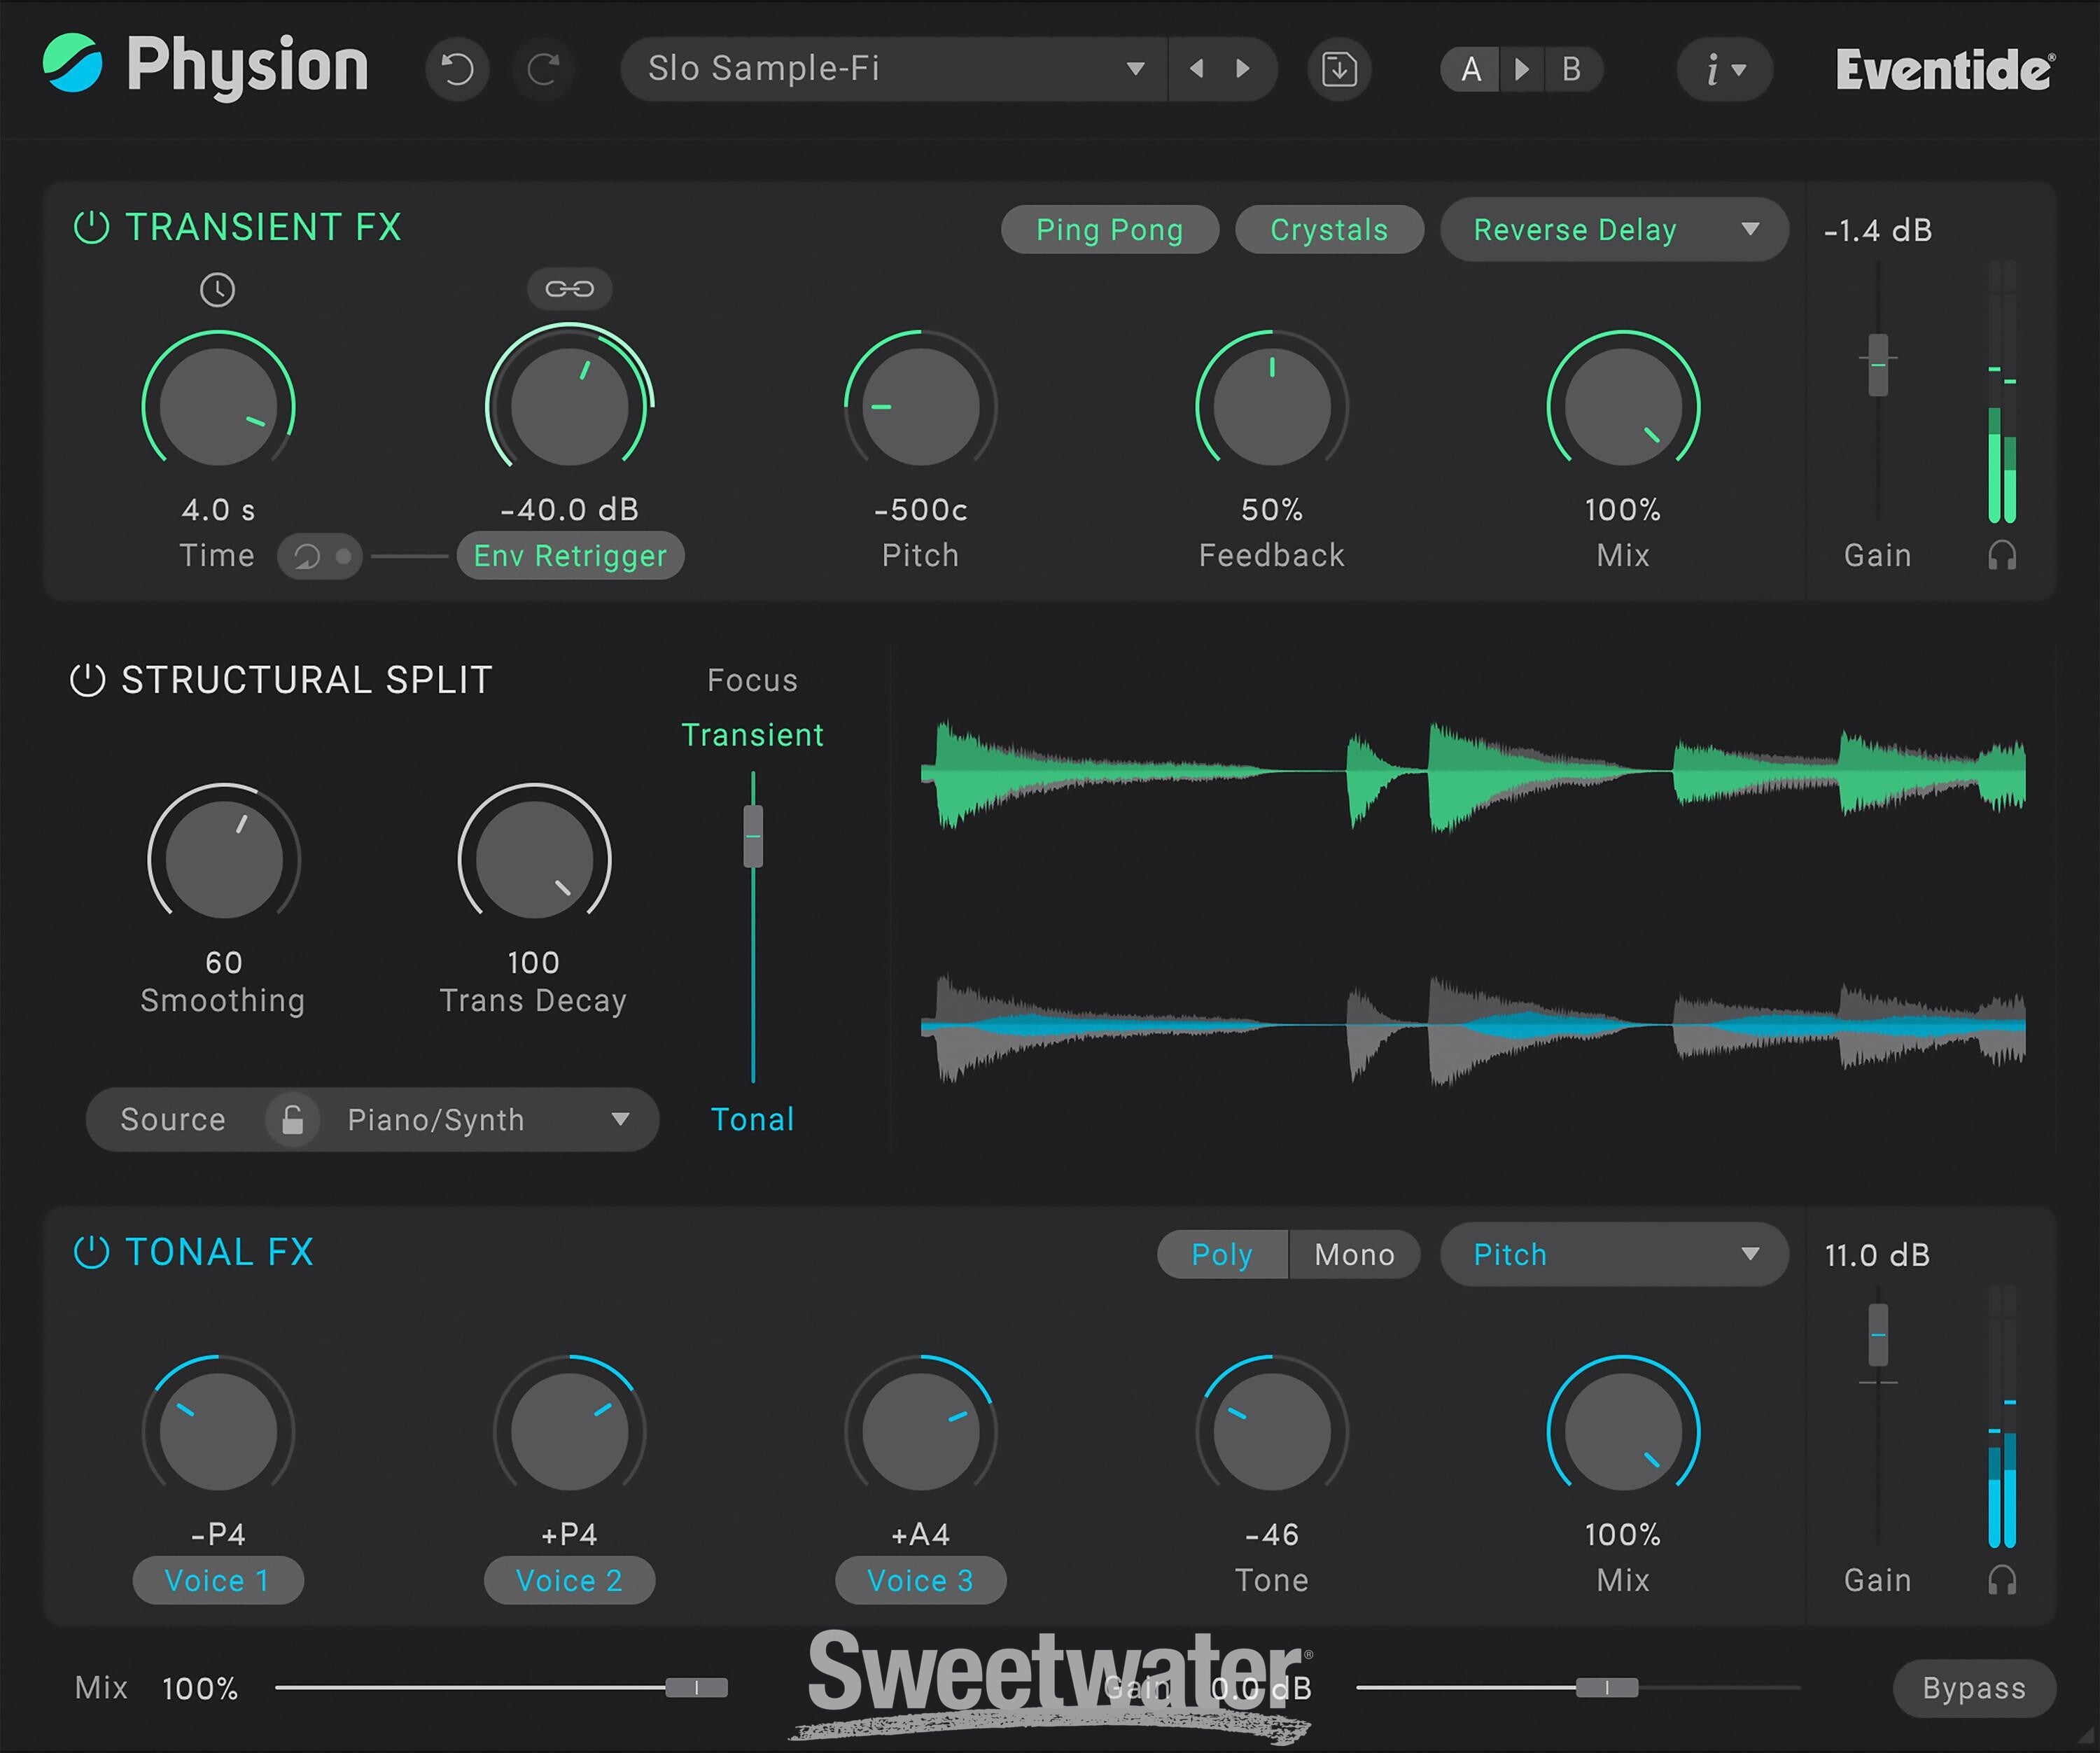This screenshot has height=1753, width=2100.
Task: Click the Voice 1 knob showing -P4
Action: tap(218, 1431)
